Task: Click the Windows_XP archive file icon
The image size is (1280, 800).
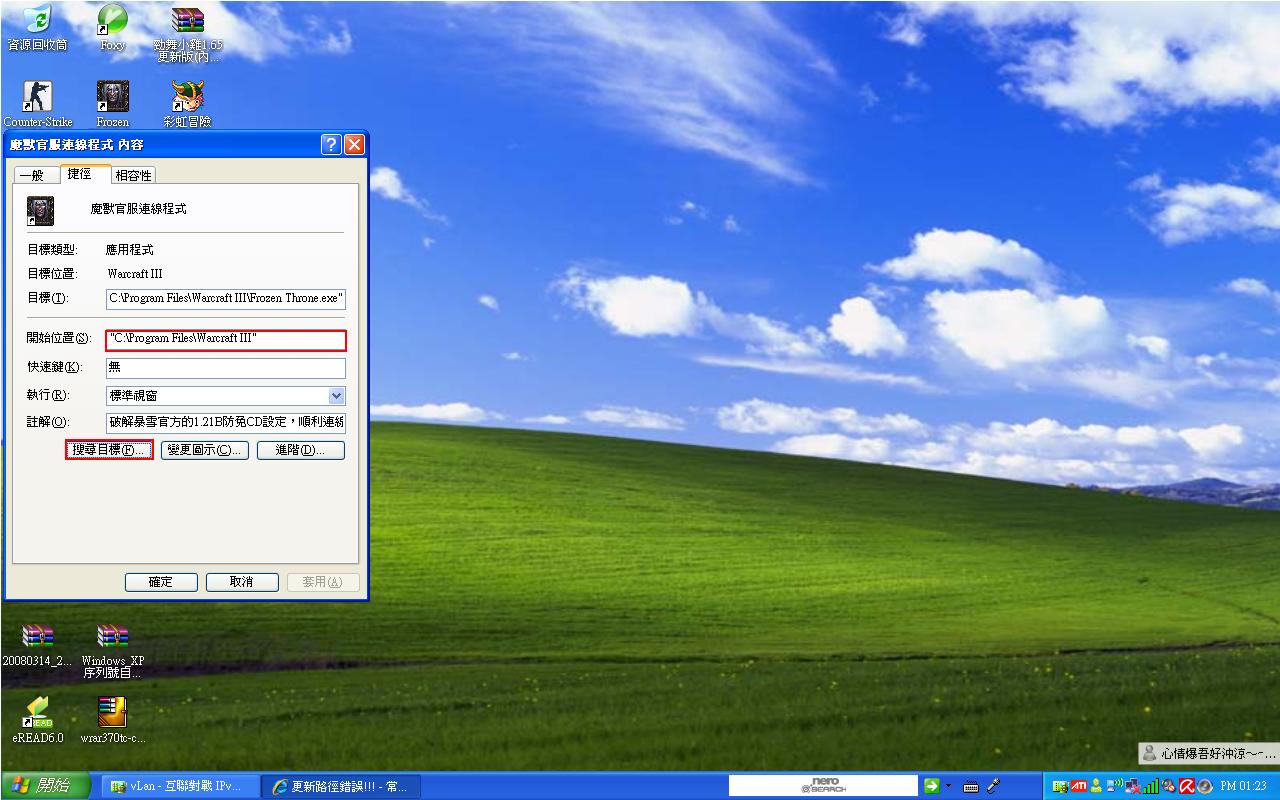Action: 112,637
